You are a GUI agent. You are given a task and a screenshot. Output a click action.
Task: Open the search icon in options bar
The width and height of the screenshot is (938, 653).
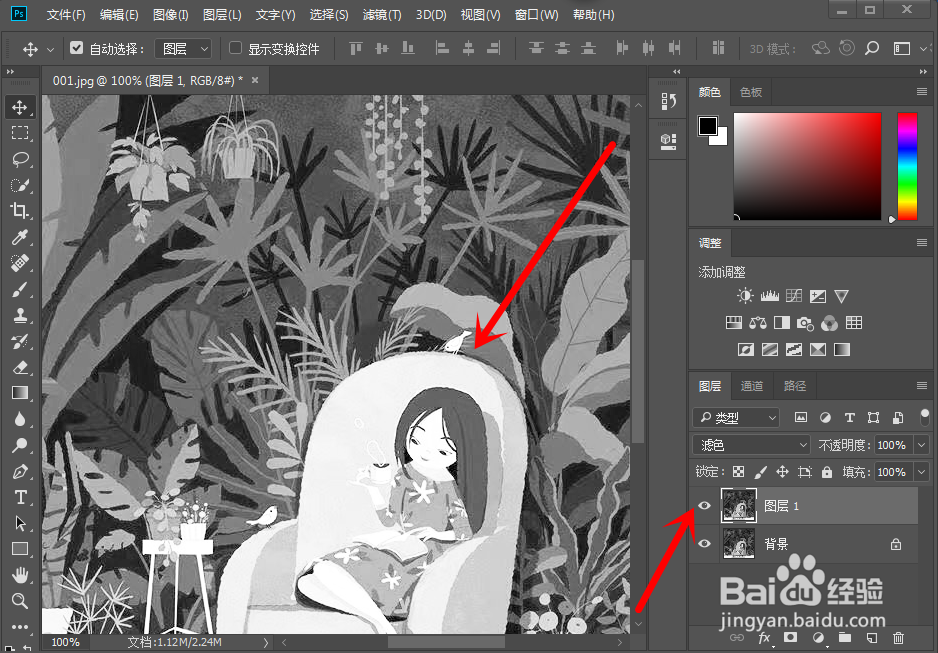tap(872, 48)
